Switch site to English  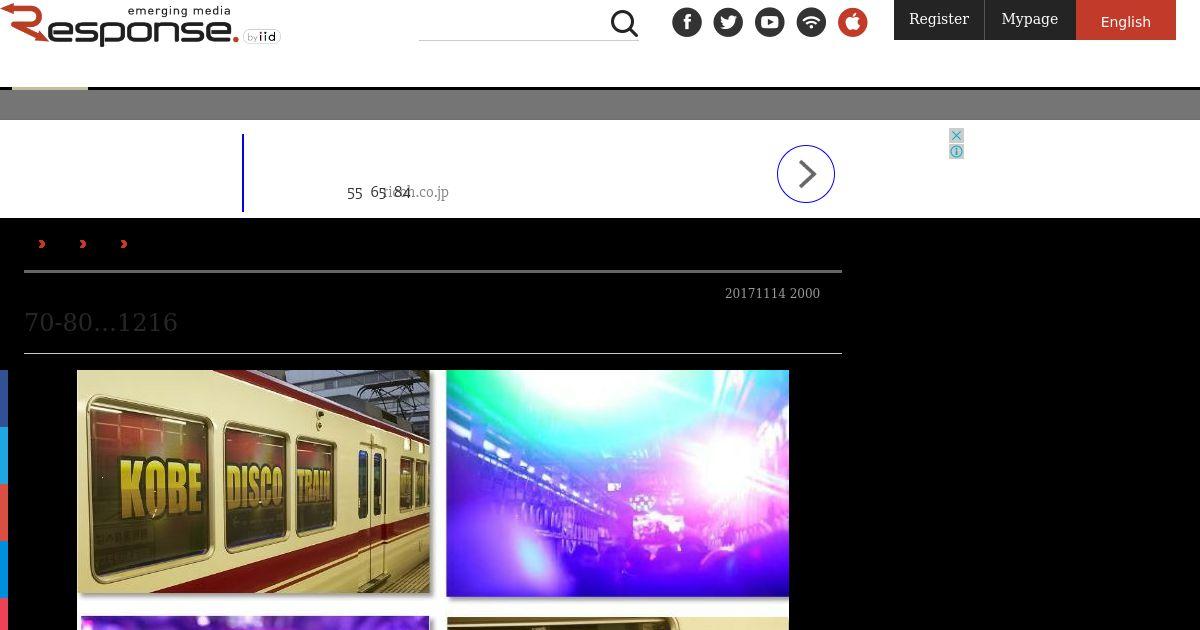pyautogui.click(x=1126, y=20)
